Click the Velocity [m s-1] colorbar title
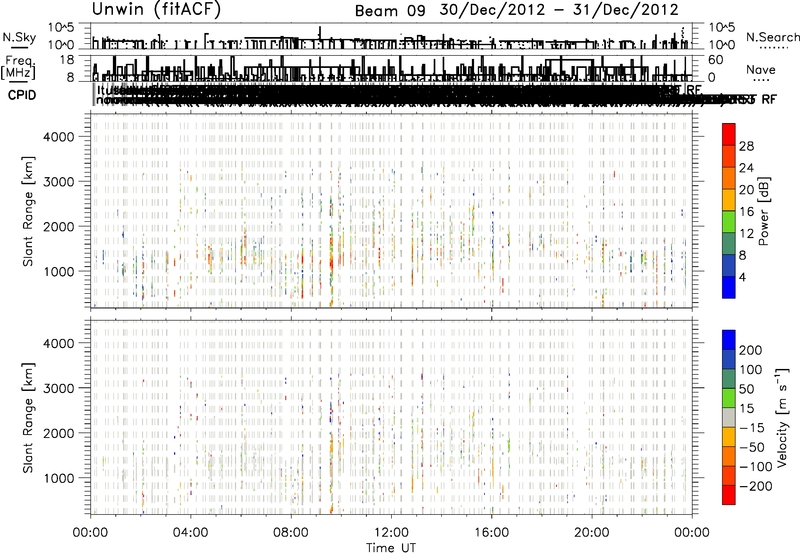Image resolution: width=800 pixels, height=554 pixels. pos(782,418)
